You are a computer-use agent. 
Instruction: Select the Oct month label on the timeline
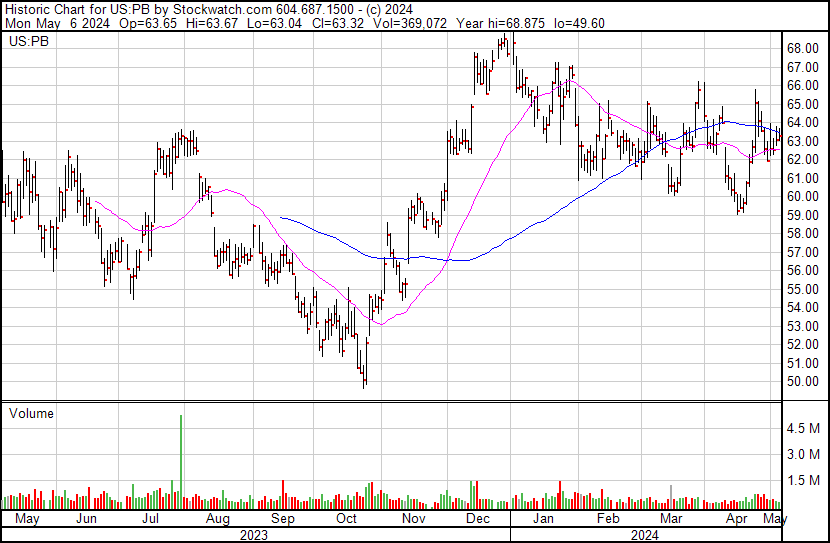(x=346, y=518)
